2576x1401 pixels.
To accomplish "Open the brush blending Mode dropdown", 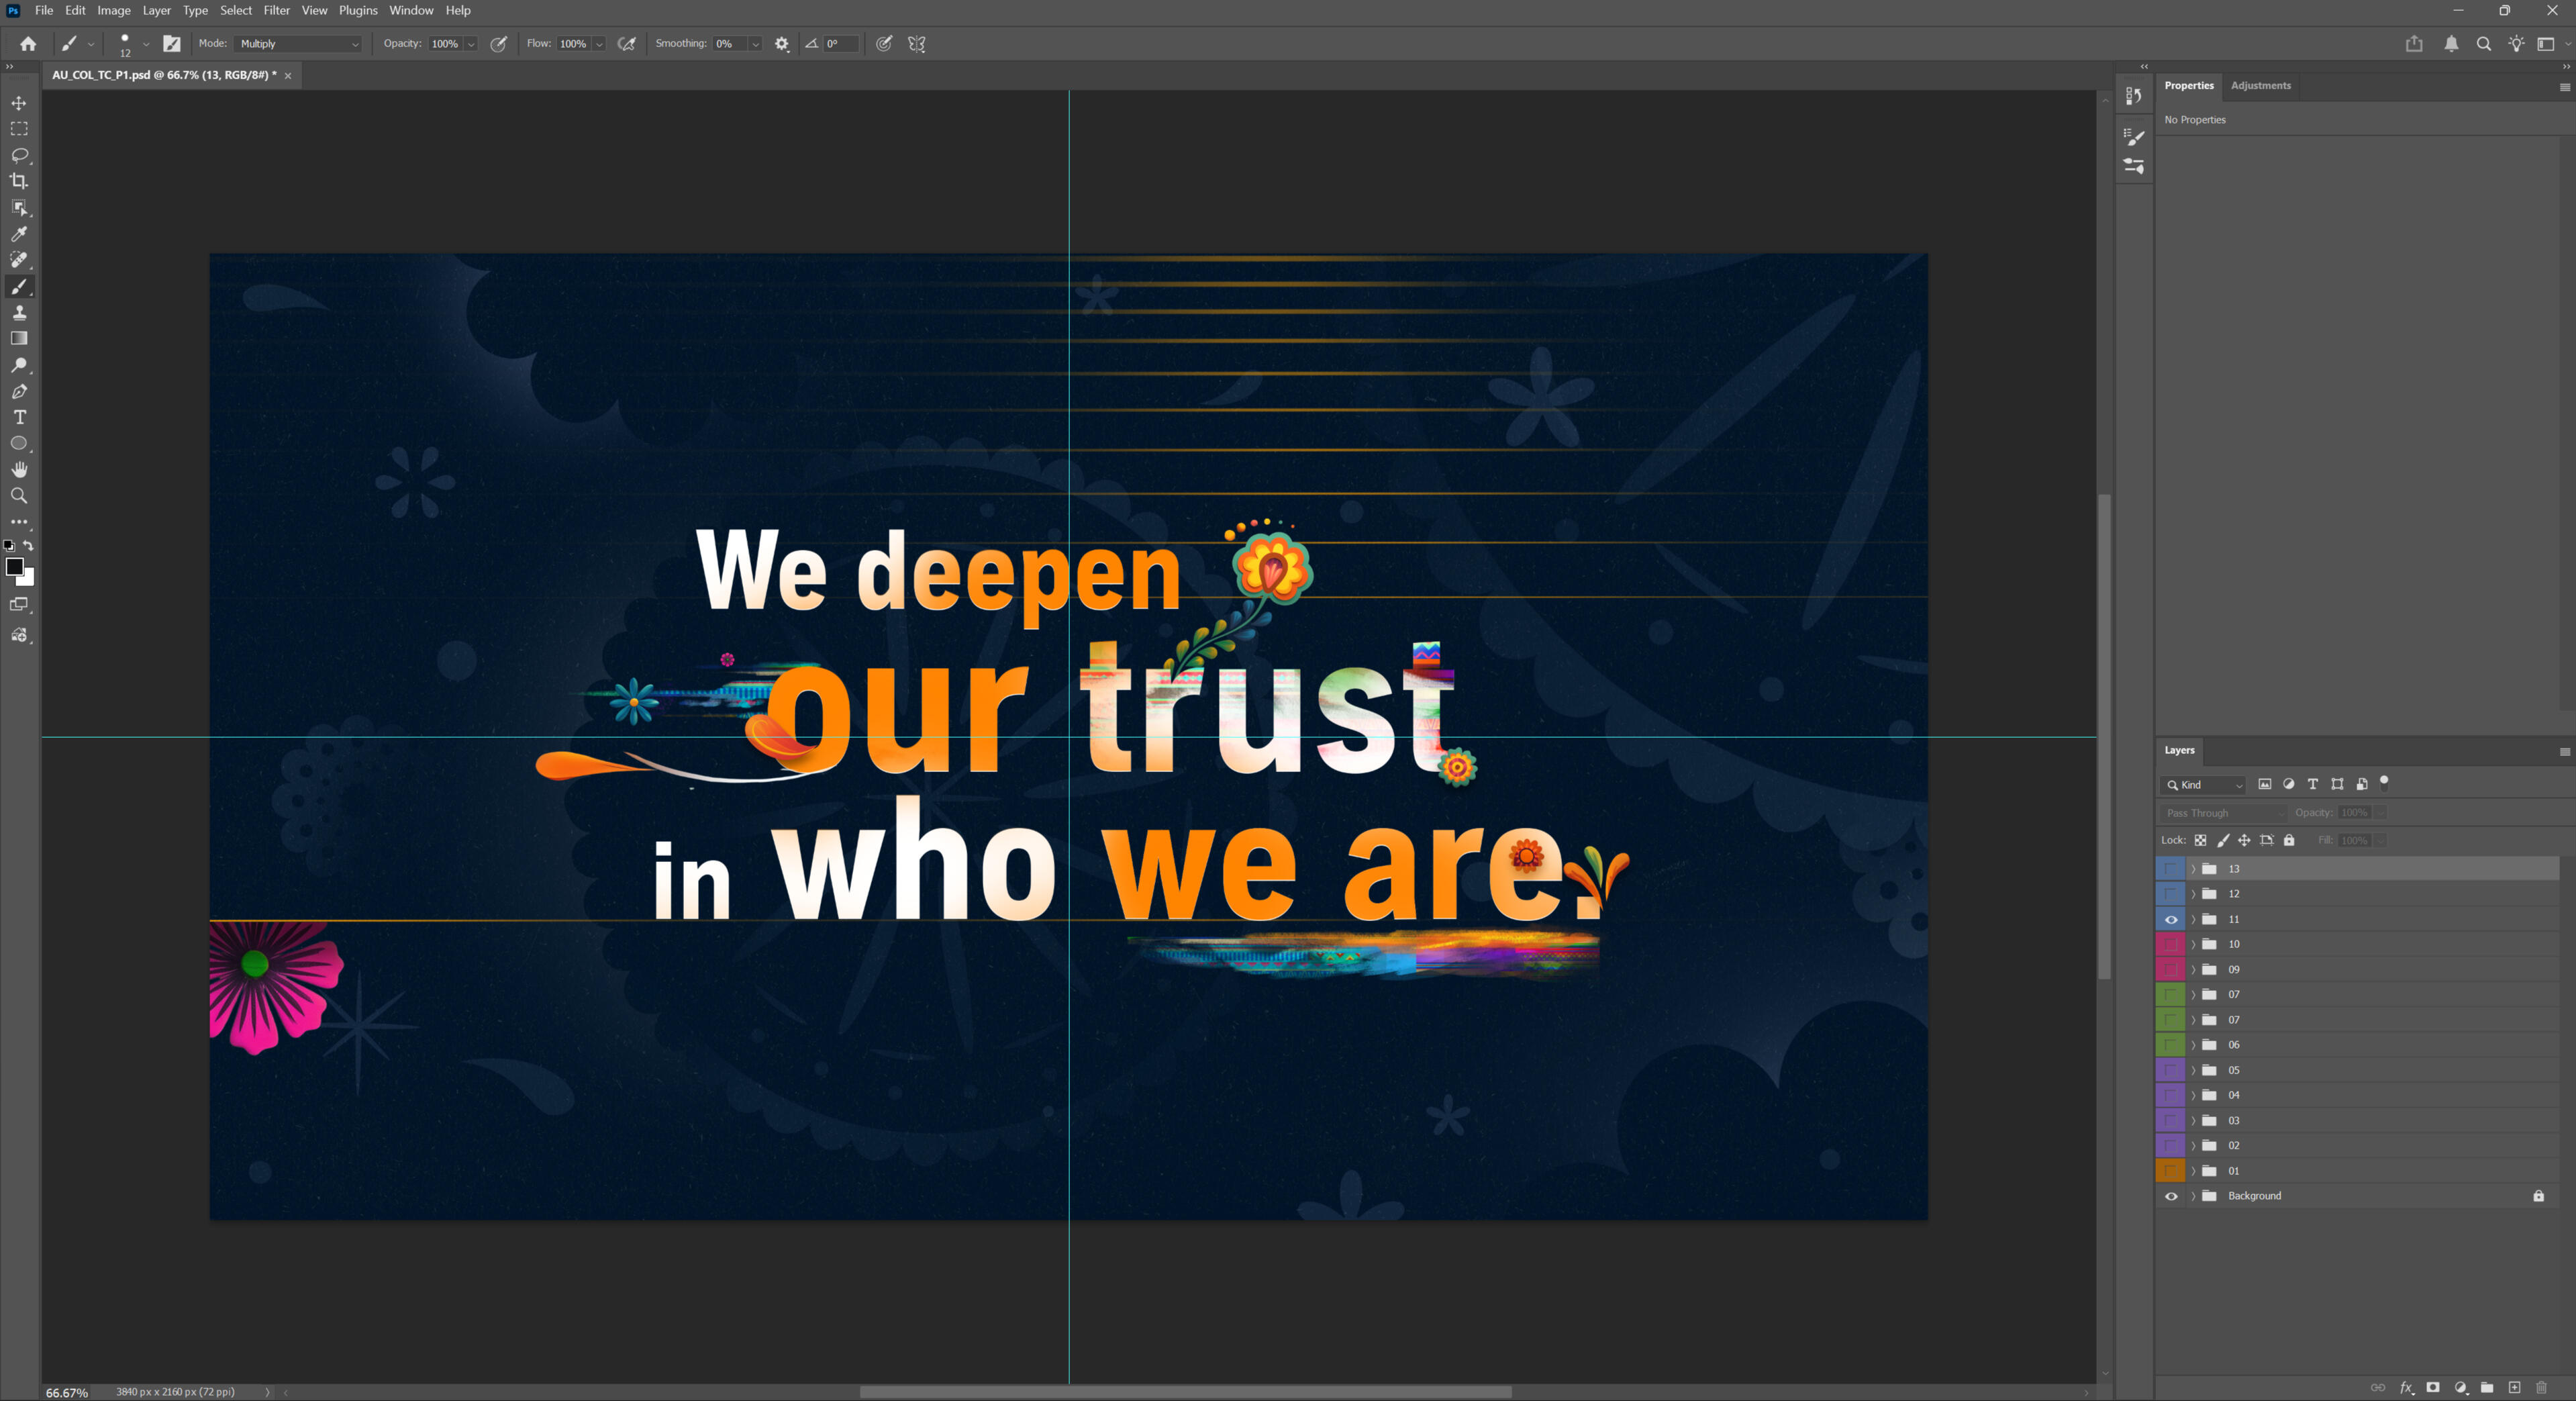I will coord(298,44).
